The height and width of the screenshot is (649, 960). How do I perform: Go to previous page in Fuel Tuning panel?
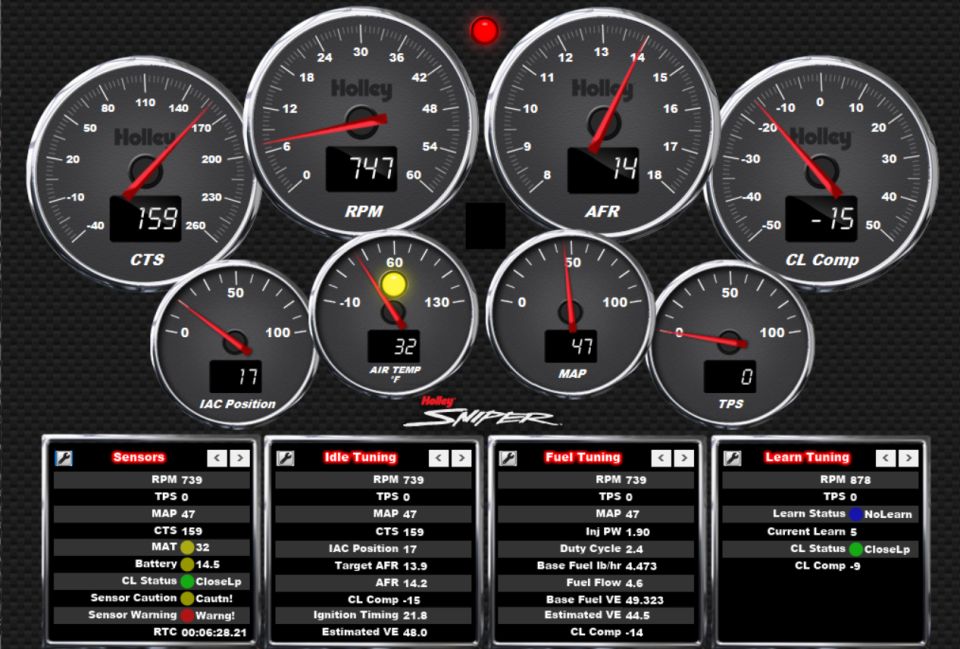point(661,458)
